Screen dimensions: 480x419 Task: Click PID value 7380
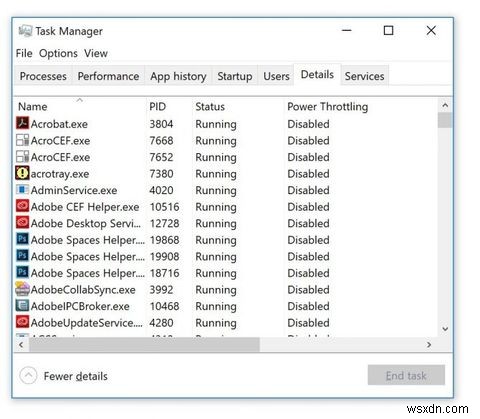click(x=161, y=174)
